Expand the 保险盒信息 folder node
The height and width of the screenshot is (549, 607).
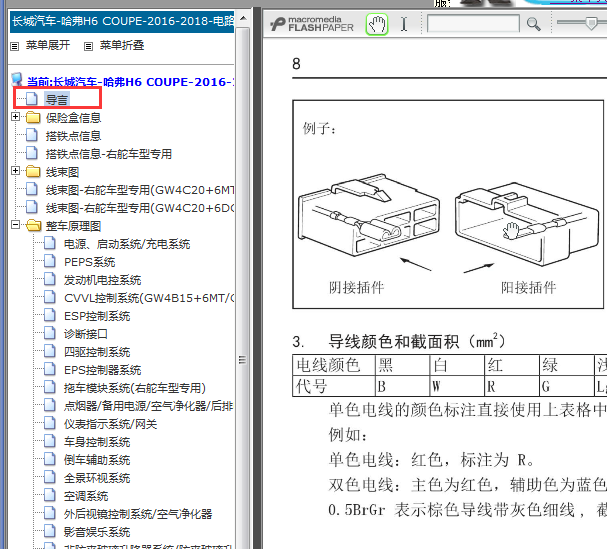click(x=15, y=116)
